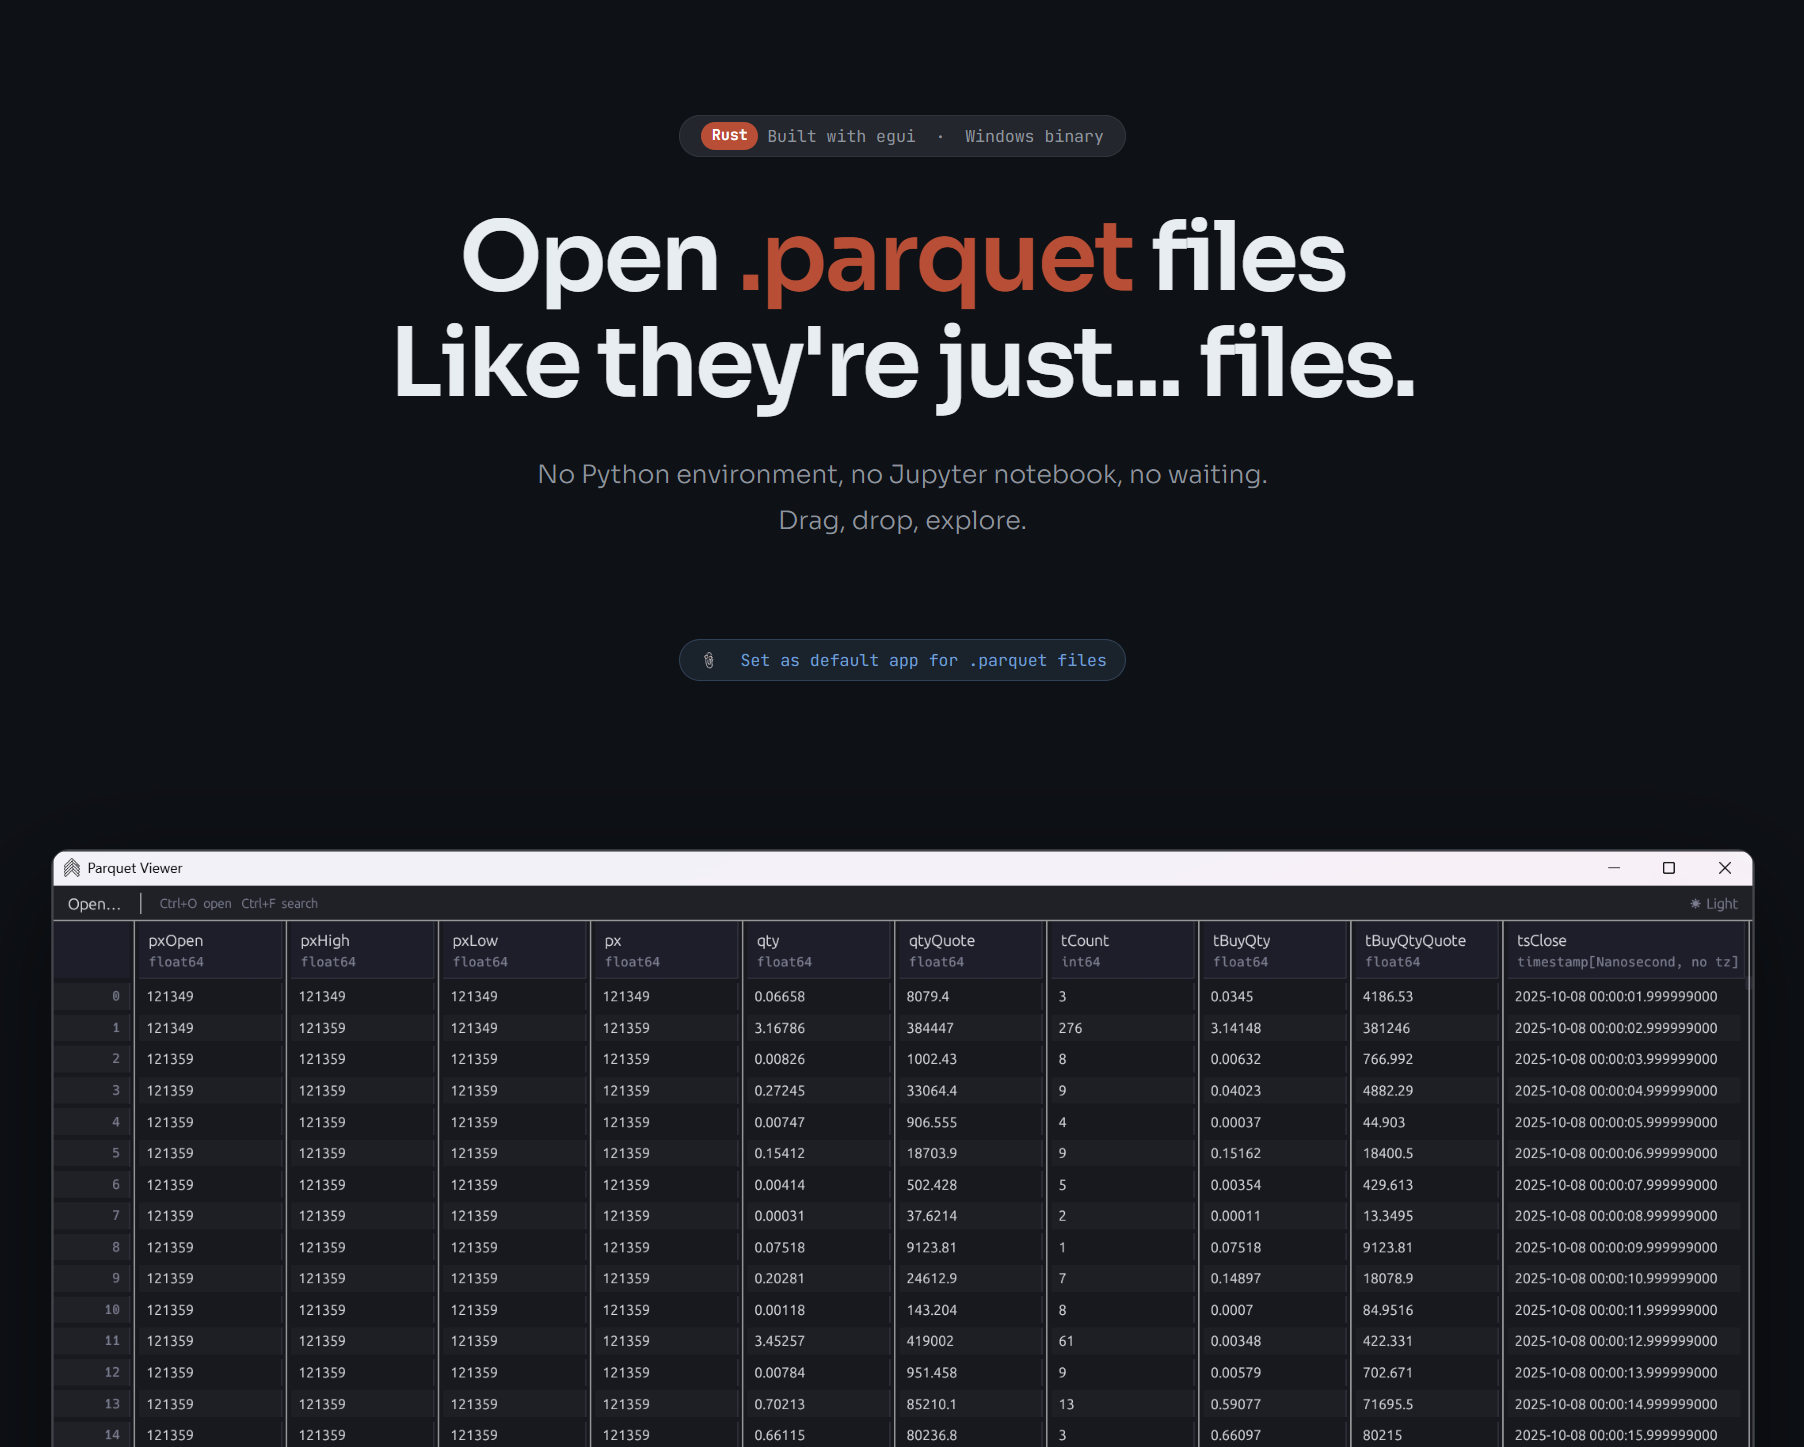Click qty cell 0.00826
Screen dimensions: 1804x1447
pos(780,1059)
